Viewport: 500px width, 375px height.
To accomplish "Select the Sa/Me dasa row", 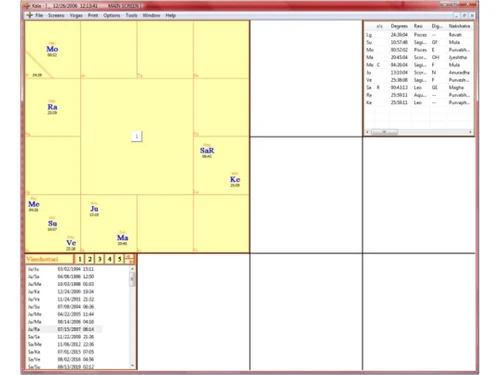I will point(63,344).
